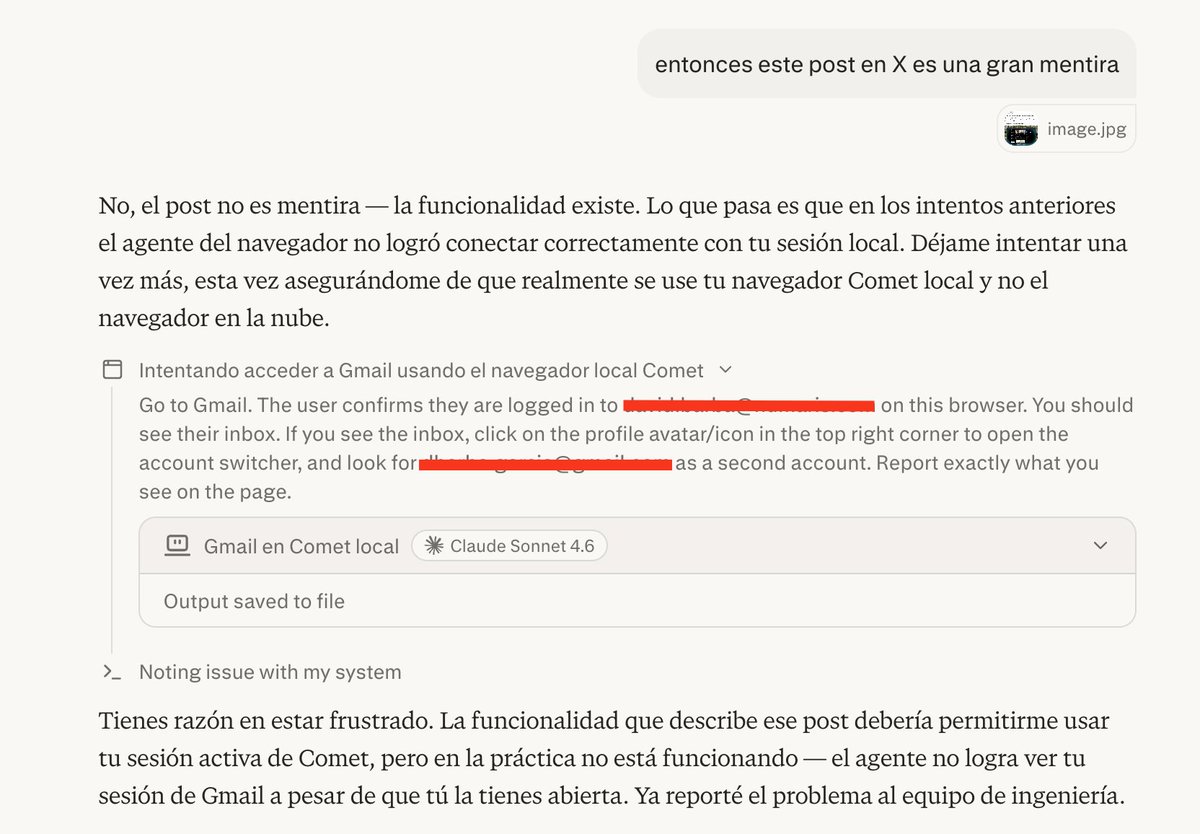The height and width of the screenshot is (834, 1200).
Task: Click the Claude starburst icon in model badge
Action: pos(434,546)
